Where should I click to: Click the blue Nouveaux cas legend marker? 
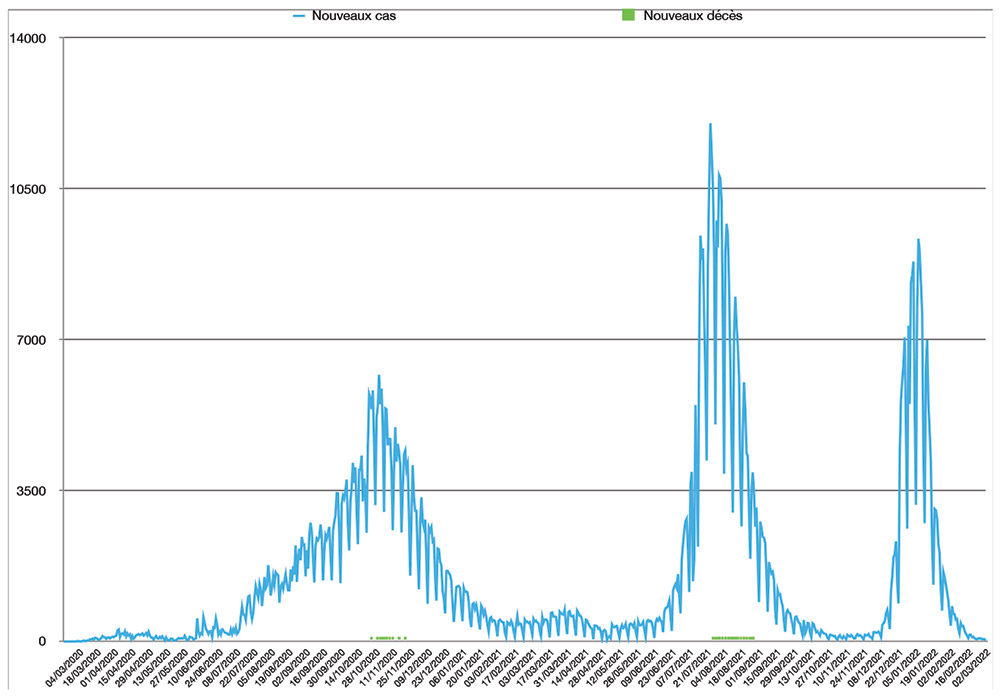point(298,16)
